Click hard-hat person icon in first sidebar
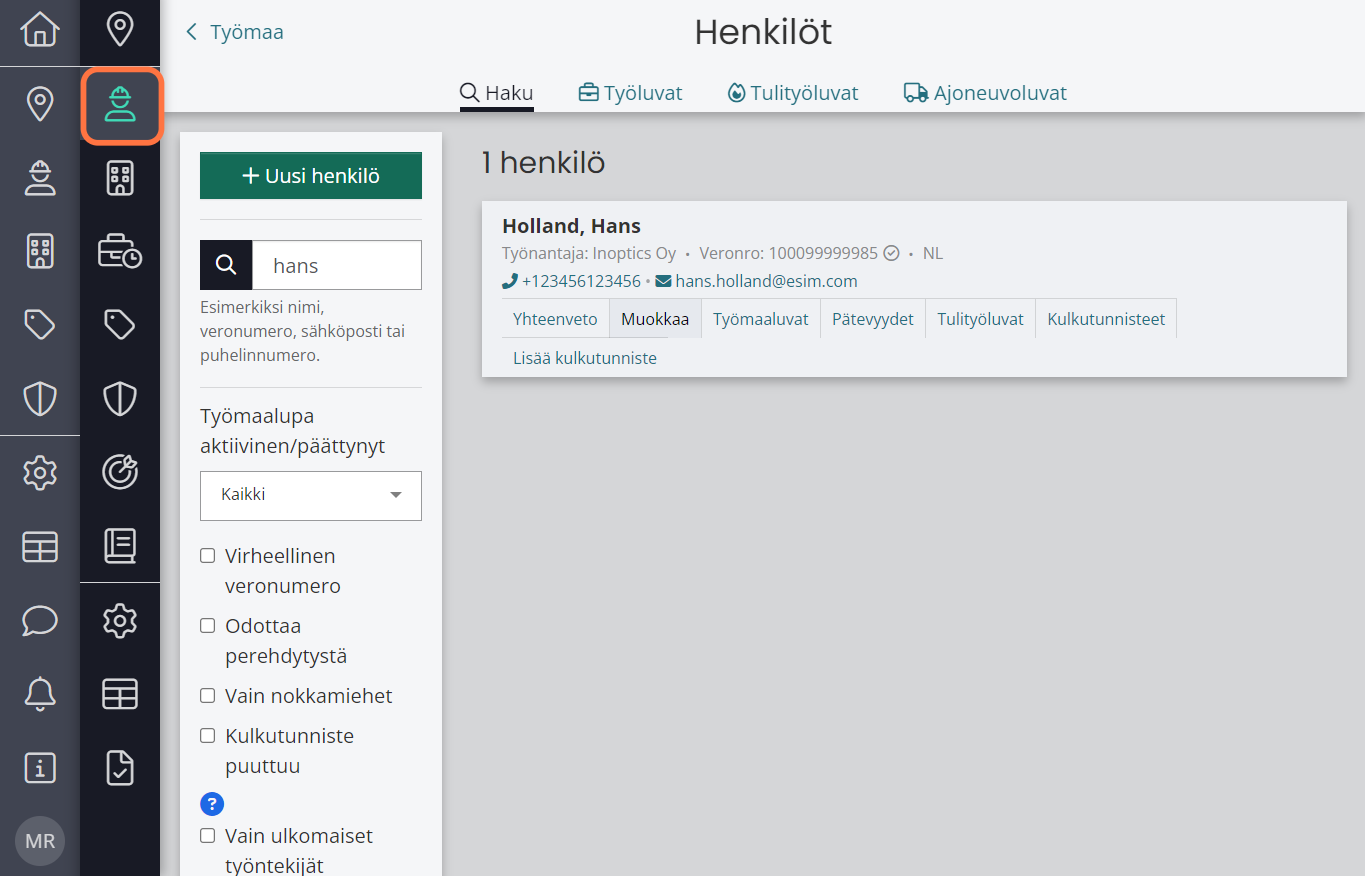The image size is (1365, 876). pyautogui.click(x=40, y=177)
